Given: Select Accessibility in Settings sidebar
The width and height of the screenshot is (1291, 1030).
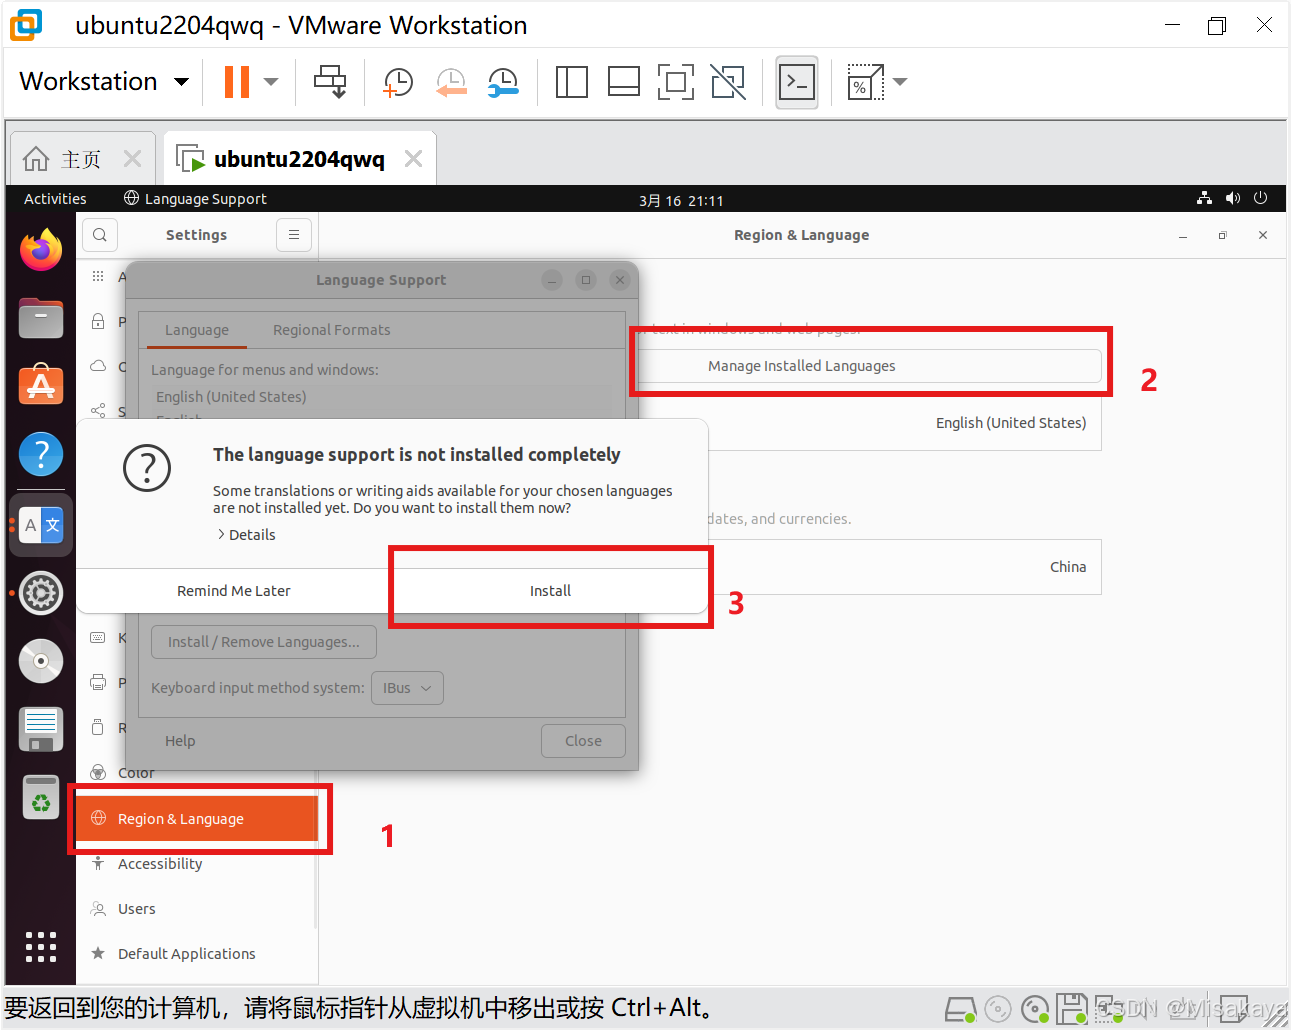Looking at the screenshot, I should pyautogui.click(x=197, y=864).
